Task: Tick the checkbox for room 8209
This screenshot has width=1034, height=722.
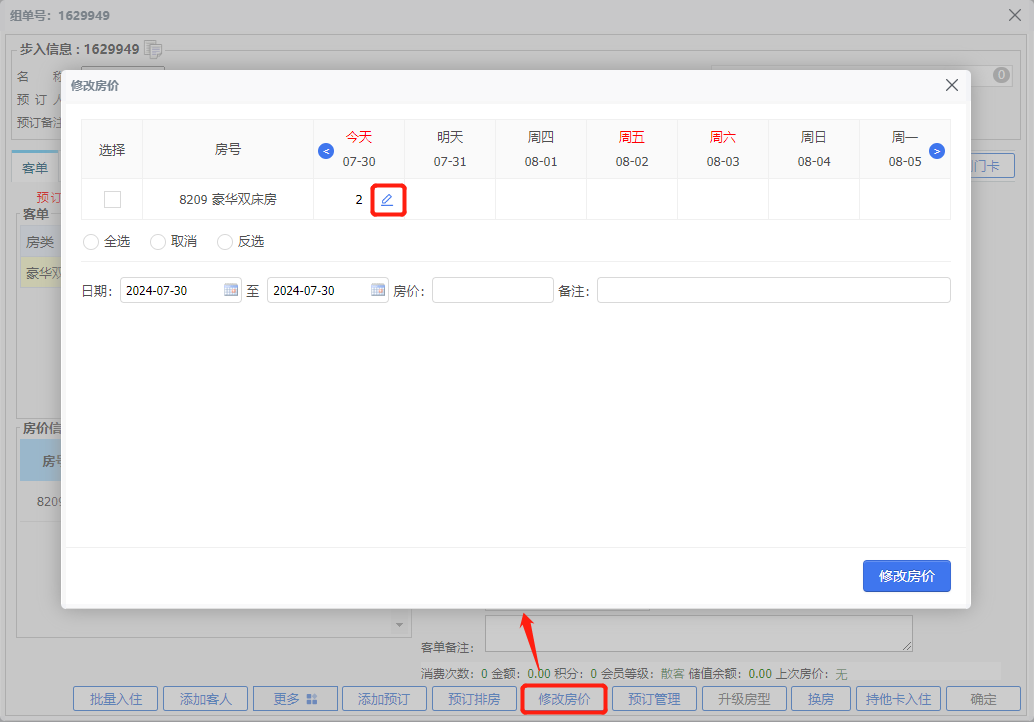Action: coord(112,199)
